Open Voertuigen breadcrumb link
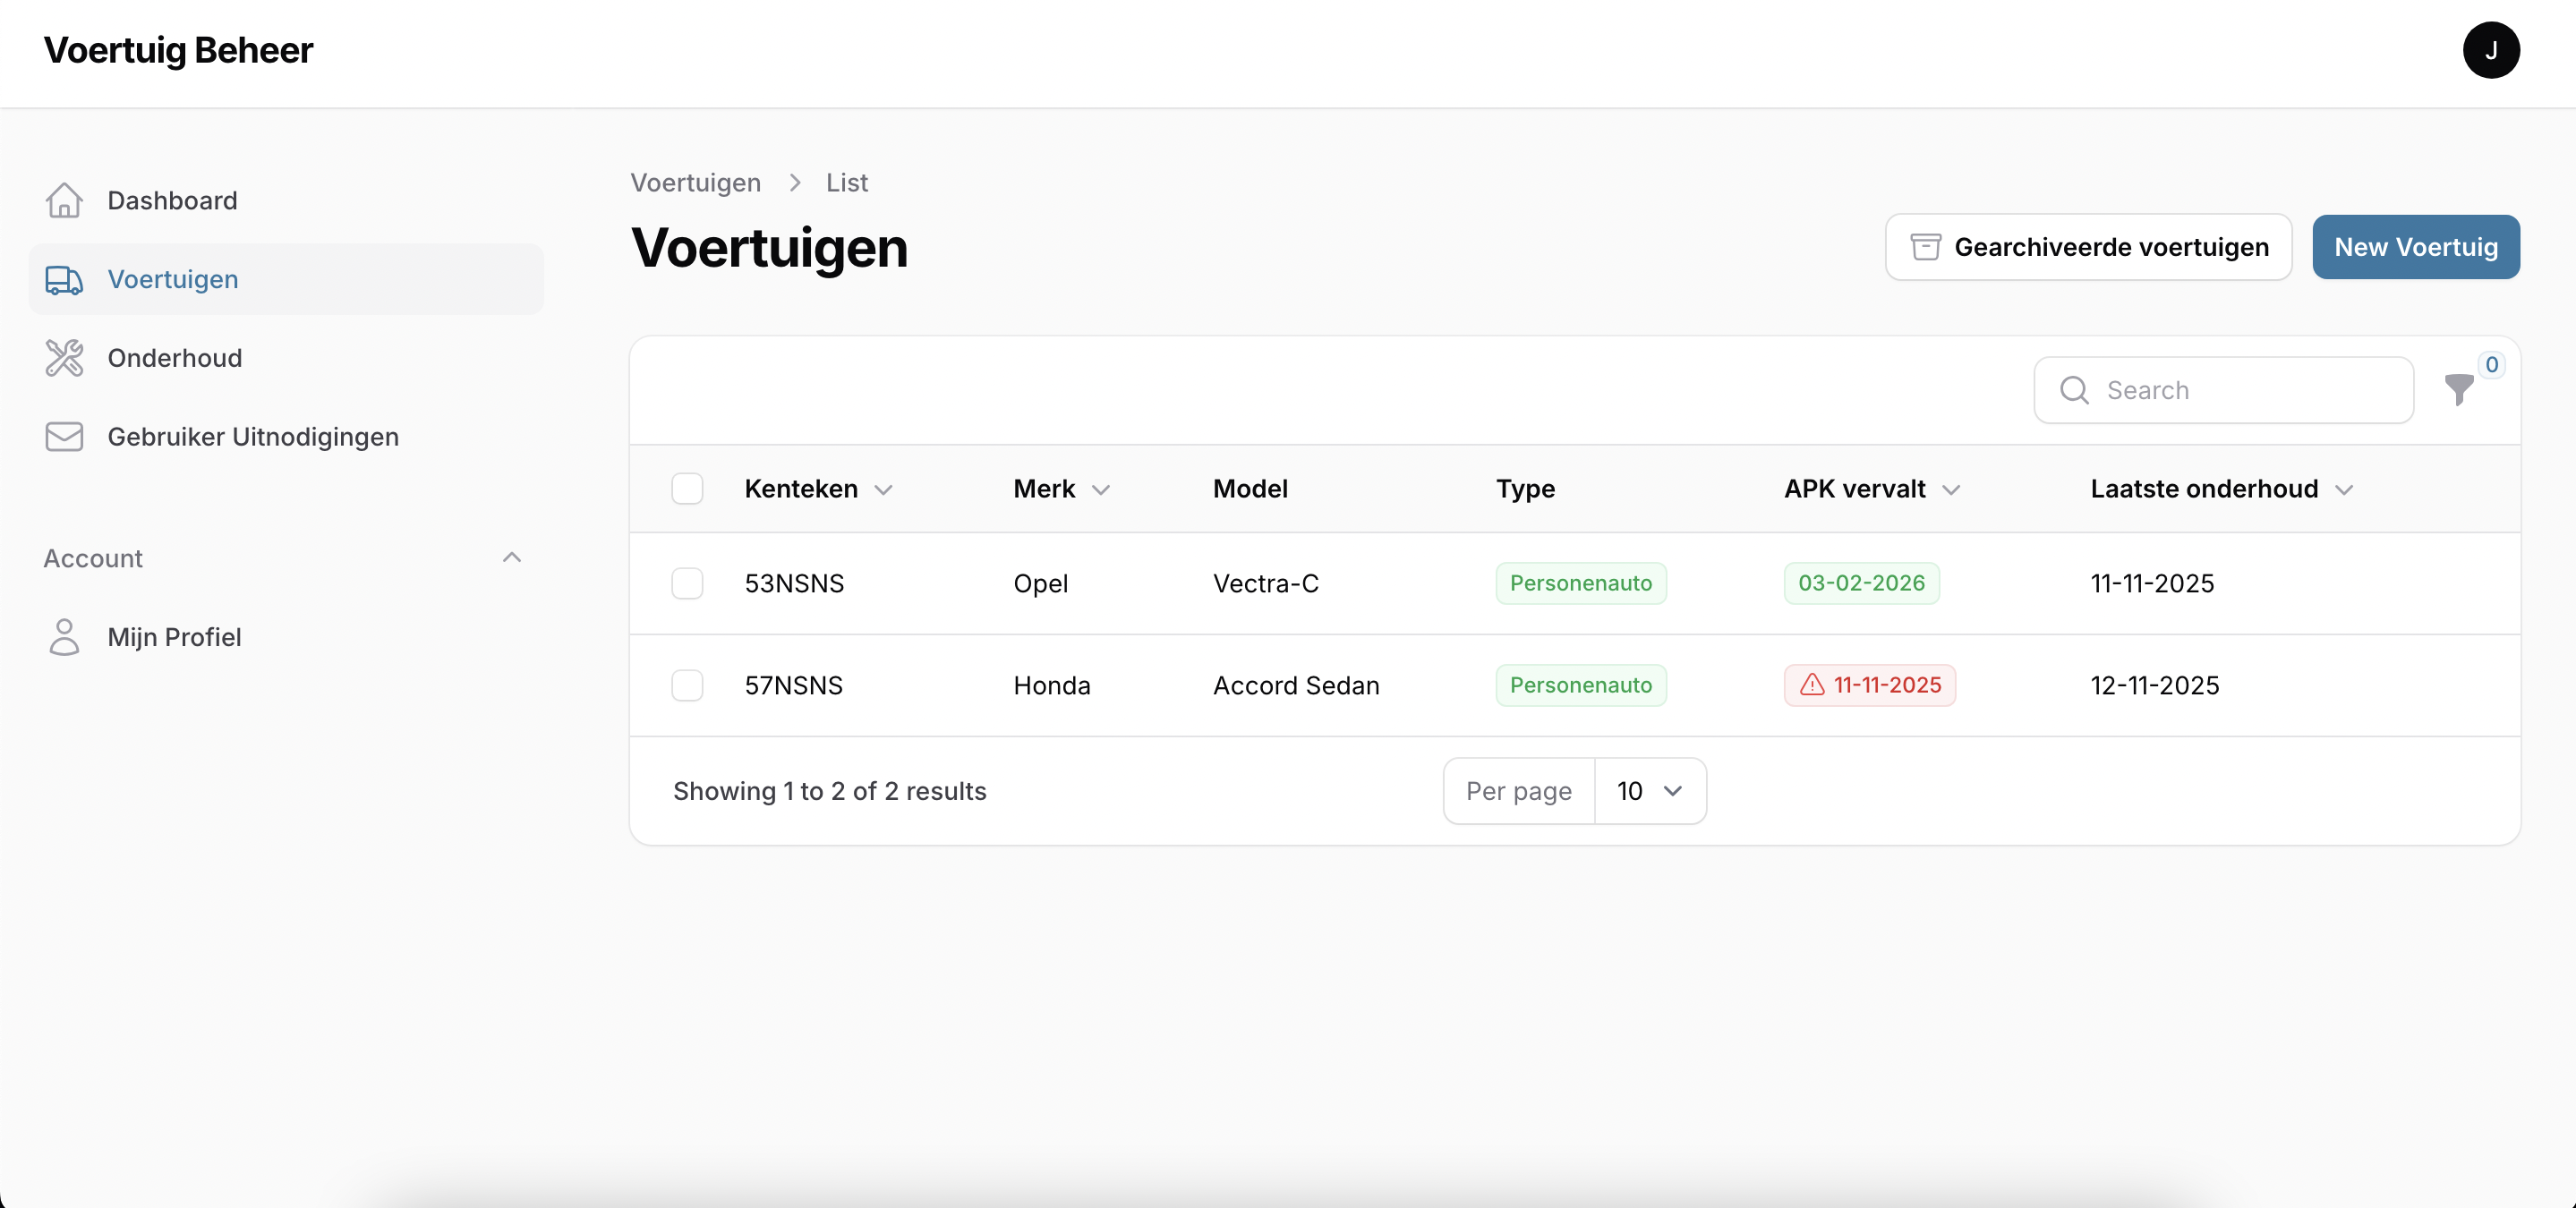 point(696,182)
